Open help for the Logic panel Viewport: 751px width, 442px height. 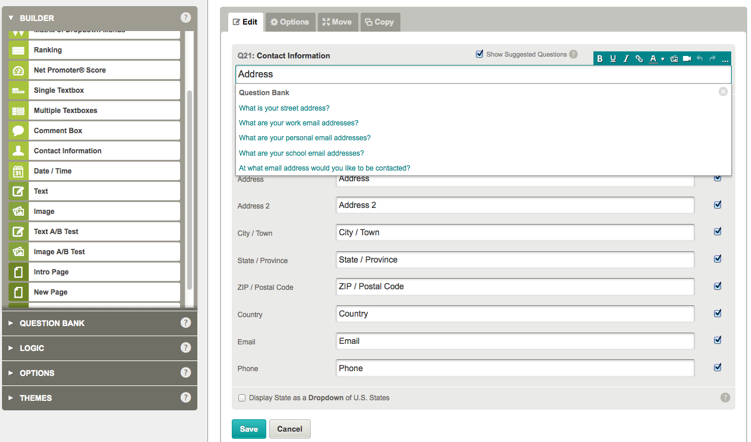click(185, 348)
